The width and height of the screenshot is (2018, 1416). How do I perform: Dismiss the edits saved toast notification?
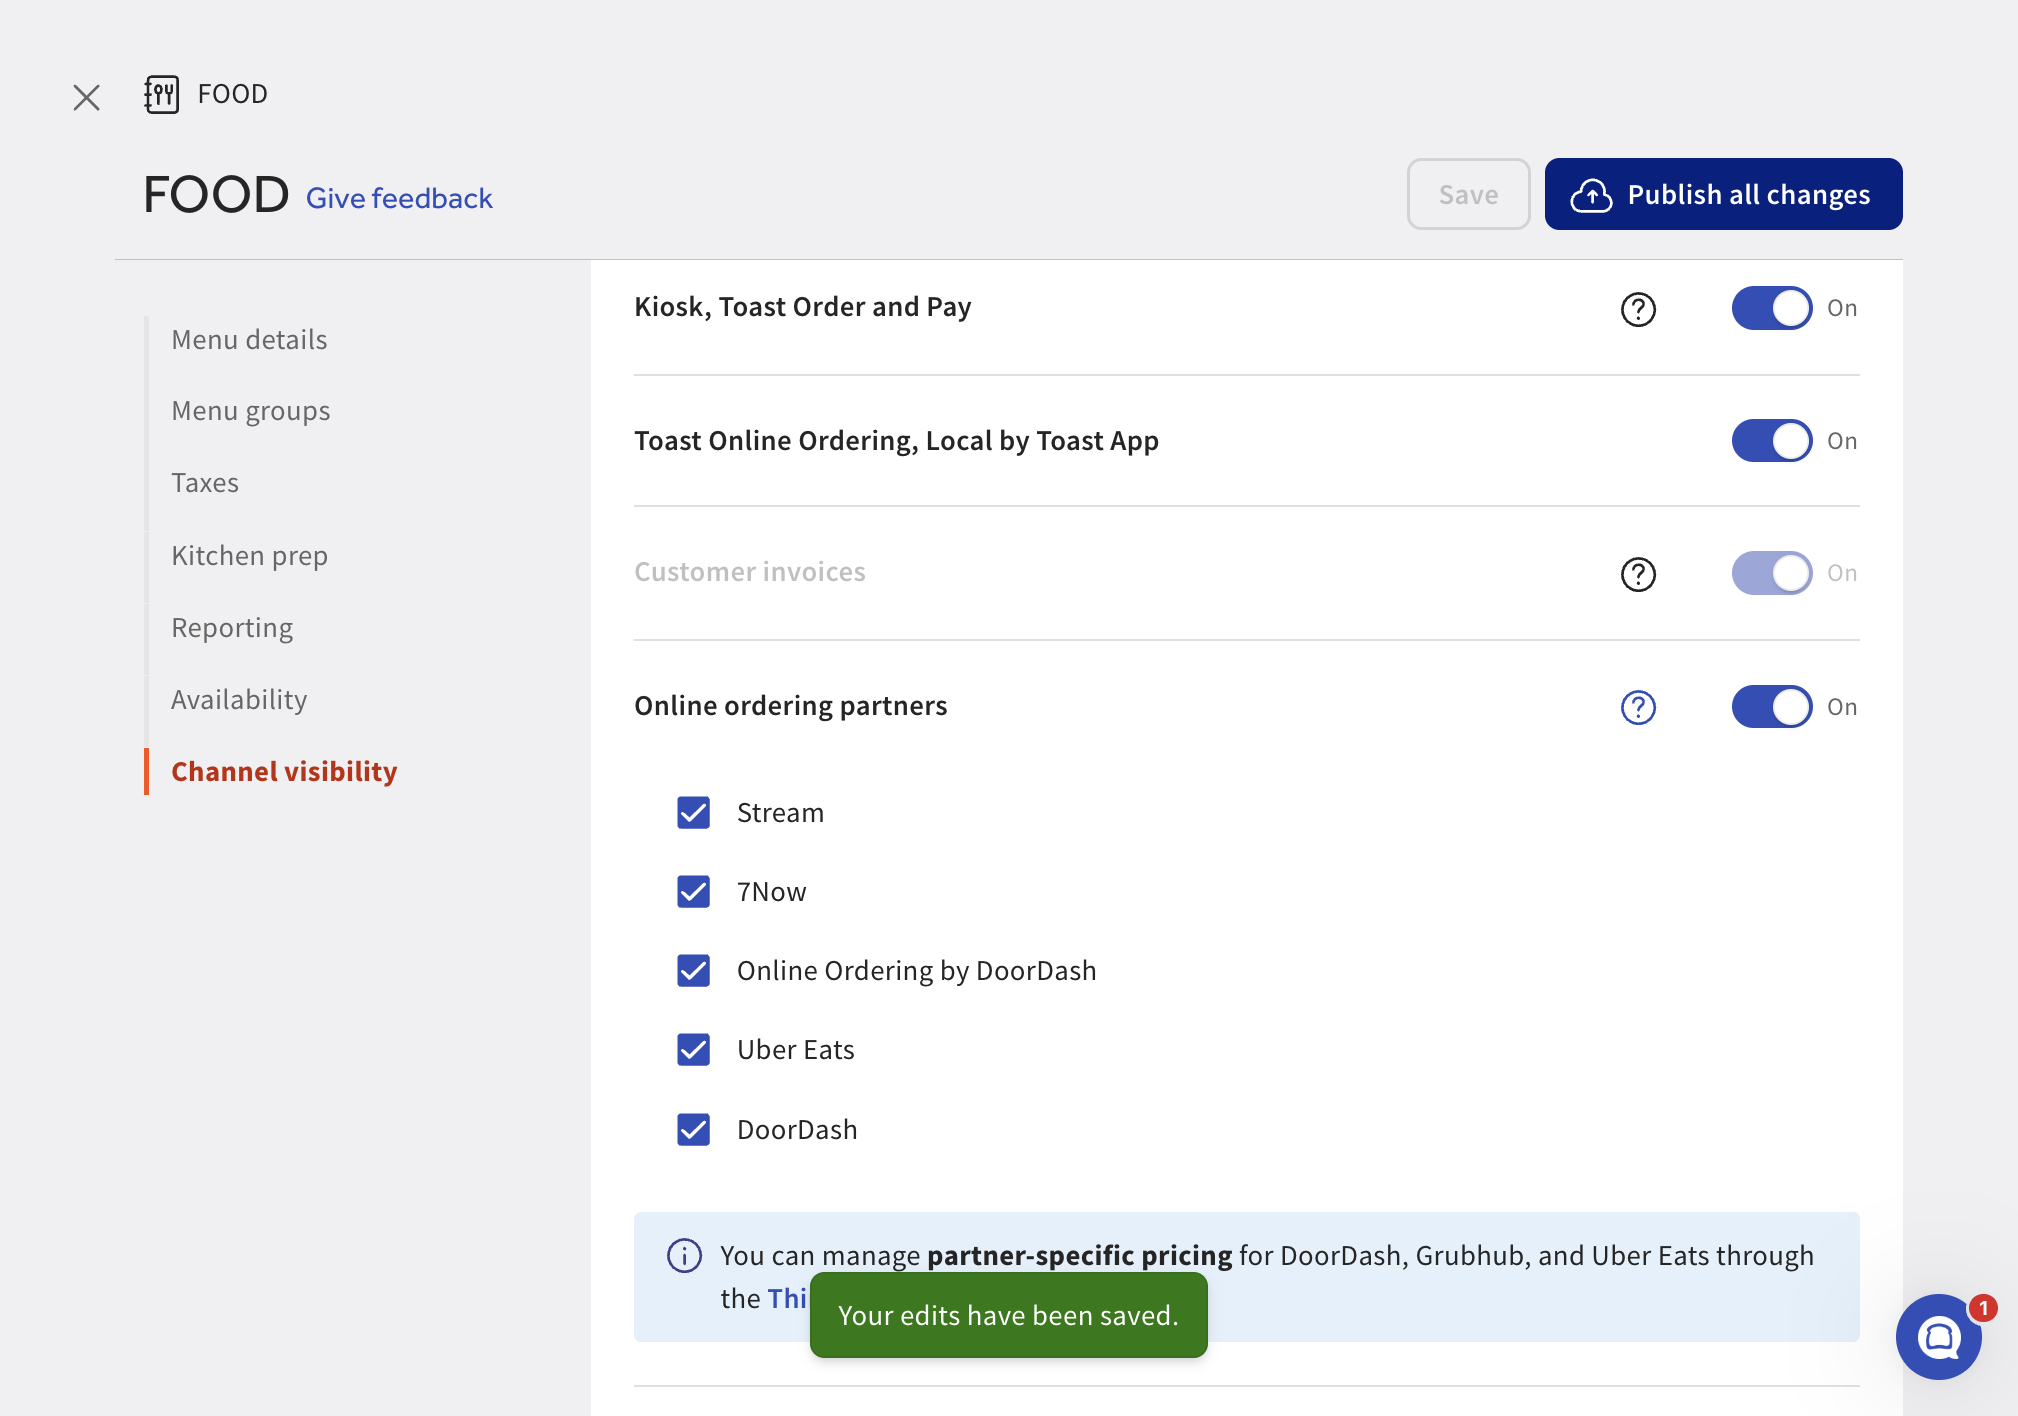coord(1008,1315)
